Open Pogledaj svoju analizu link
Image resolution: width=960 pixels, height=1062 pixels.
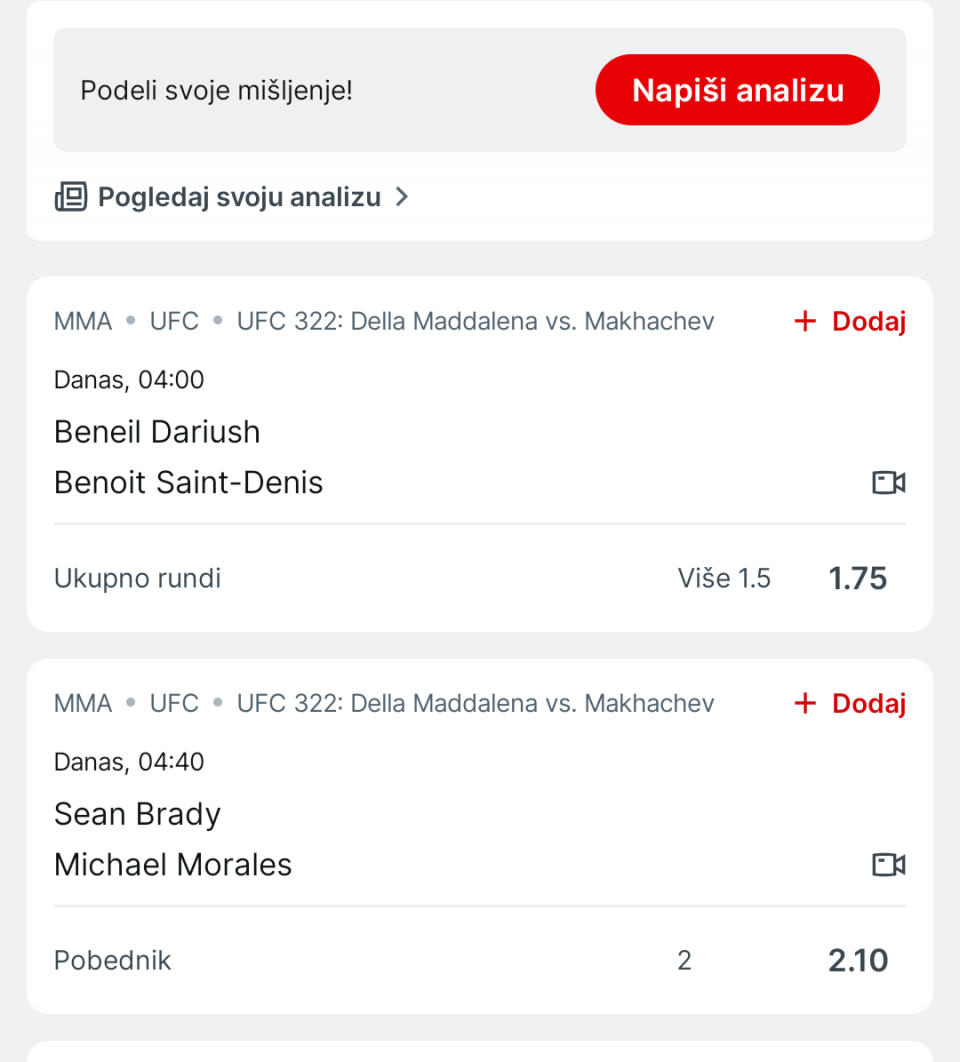click(239, 197)
